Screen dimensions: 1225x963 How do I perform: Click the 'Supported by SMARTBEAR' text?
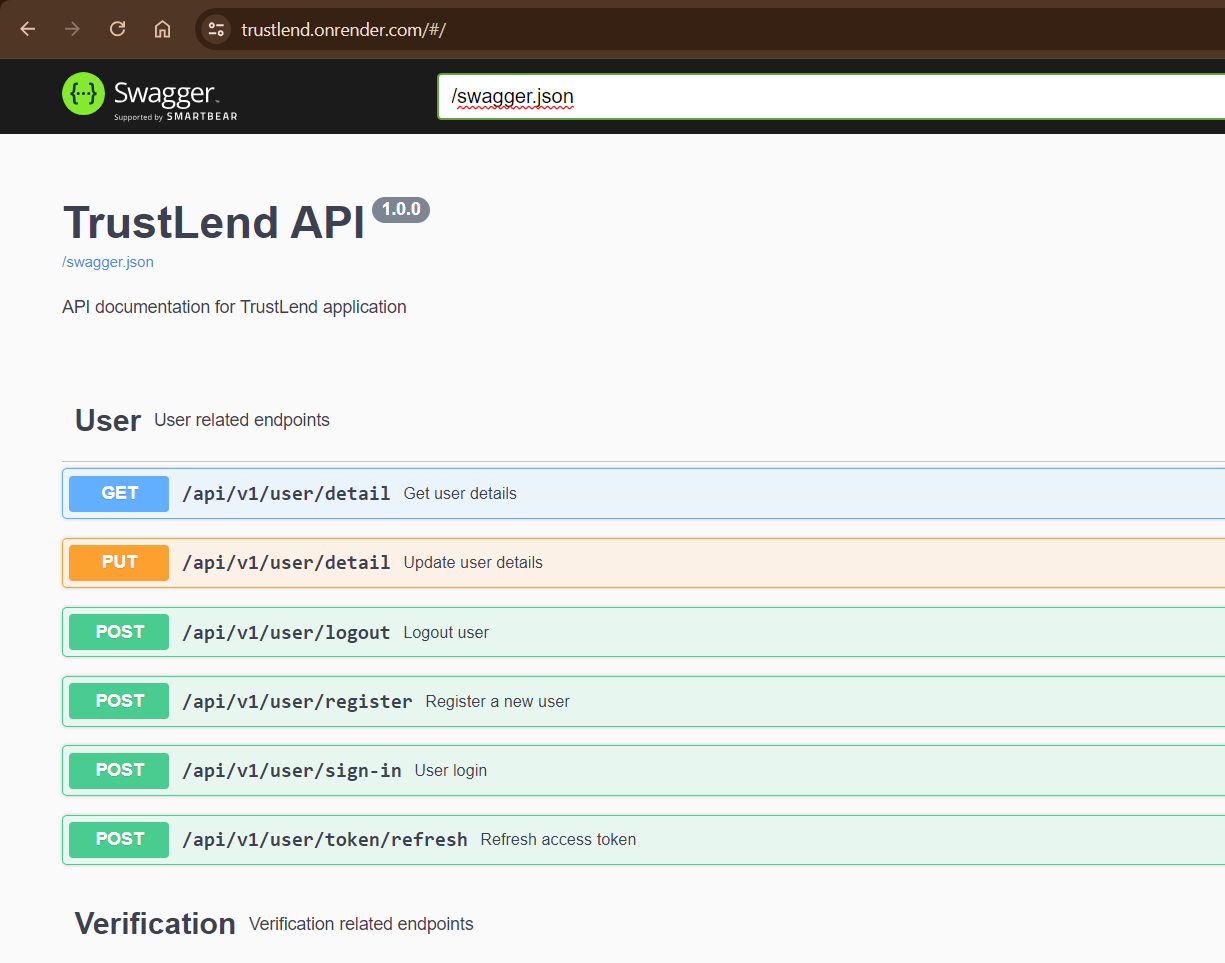(x=176, y=117)
